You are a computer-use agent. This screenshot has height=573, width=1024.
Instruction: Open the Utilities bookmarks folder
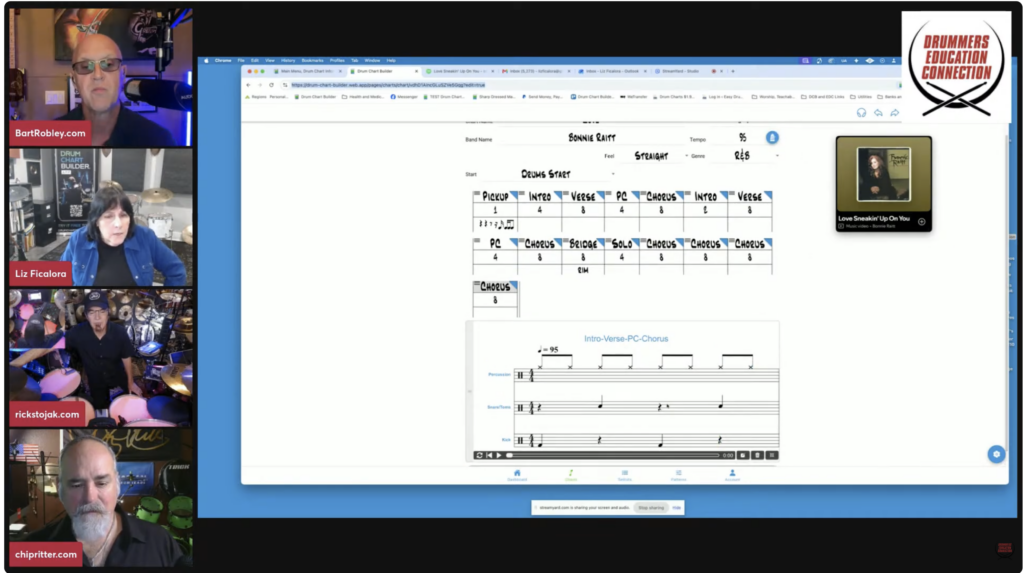point(862,97)
